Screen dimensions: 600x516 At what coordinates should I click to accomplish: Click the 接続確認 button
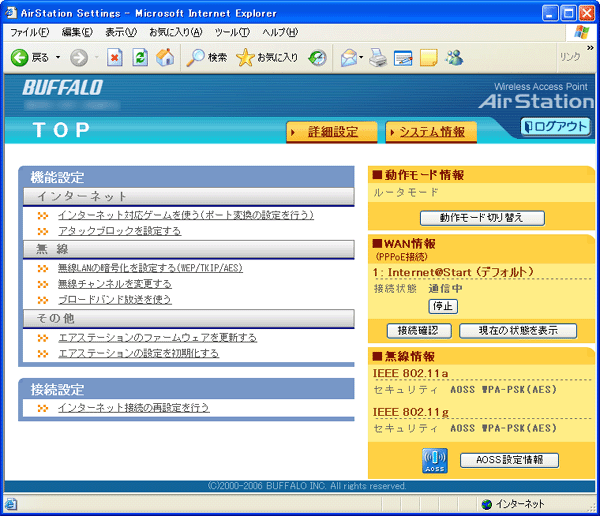[419, 330]
